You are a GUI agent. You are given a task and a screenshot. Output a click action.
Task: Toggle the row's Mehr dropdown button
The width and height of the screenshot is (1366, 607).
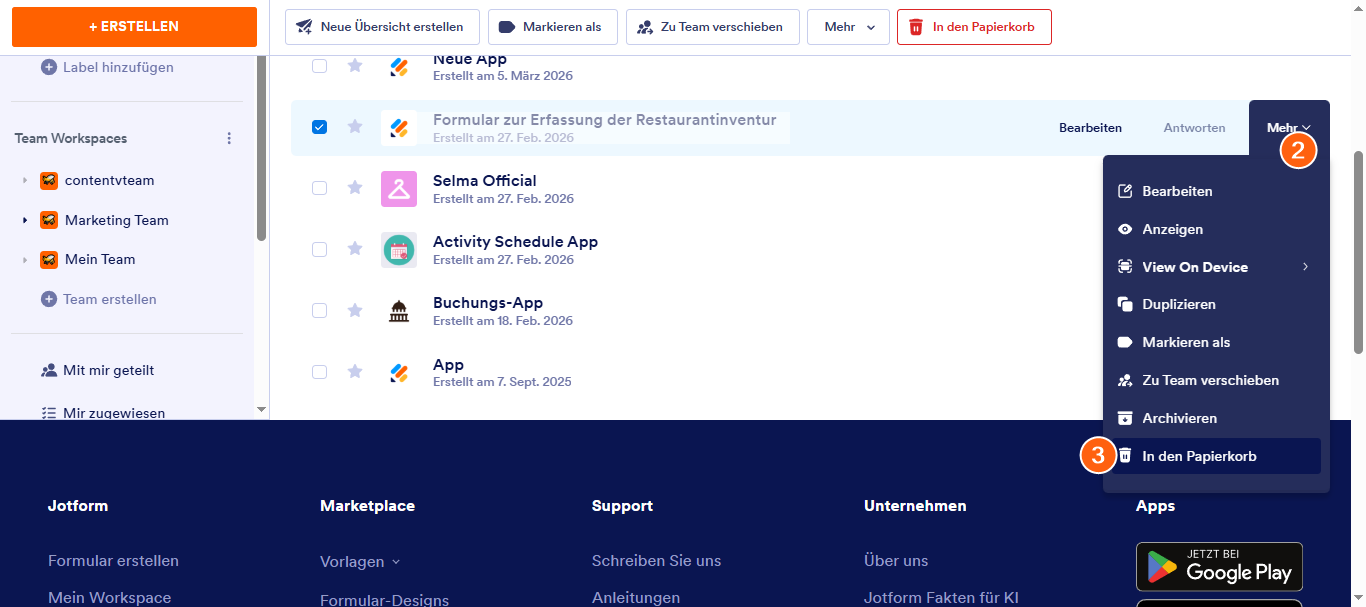coord(1289,128)
